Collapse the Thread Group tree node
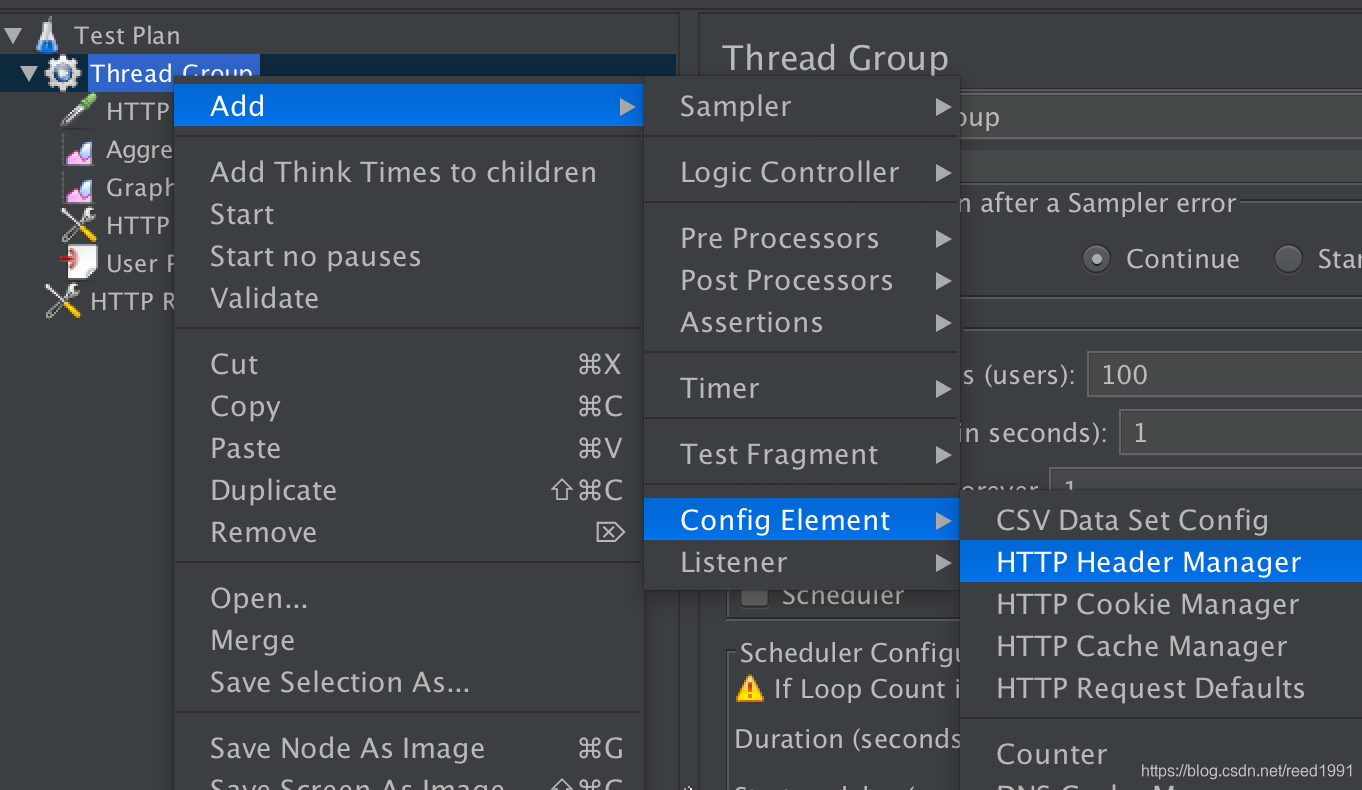This screenshot has height=790, width=1362. tap(29, 74)
